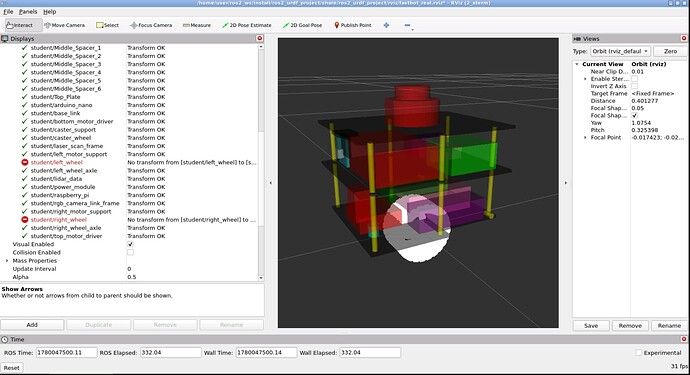Click the checkmark icon beside student/arduino_nano
This screenshot has height=375, width=690.
(x=25, y=105)
